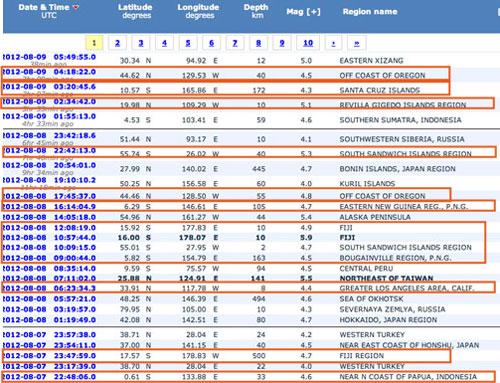Open event 2012-08-08 06:23:34.3 link
Image resolution: width=500 pixels, height=383 pixels.
[49, 288]
